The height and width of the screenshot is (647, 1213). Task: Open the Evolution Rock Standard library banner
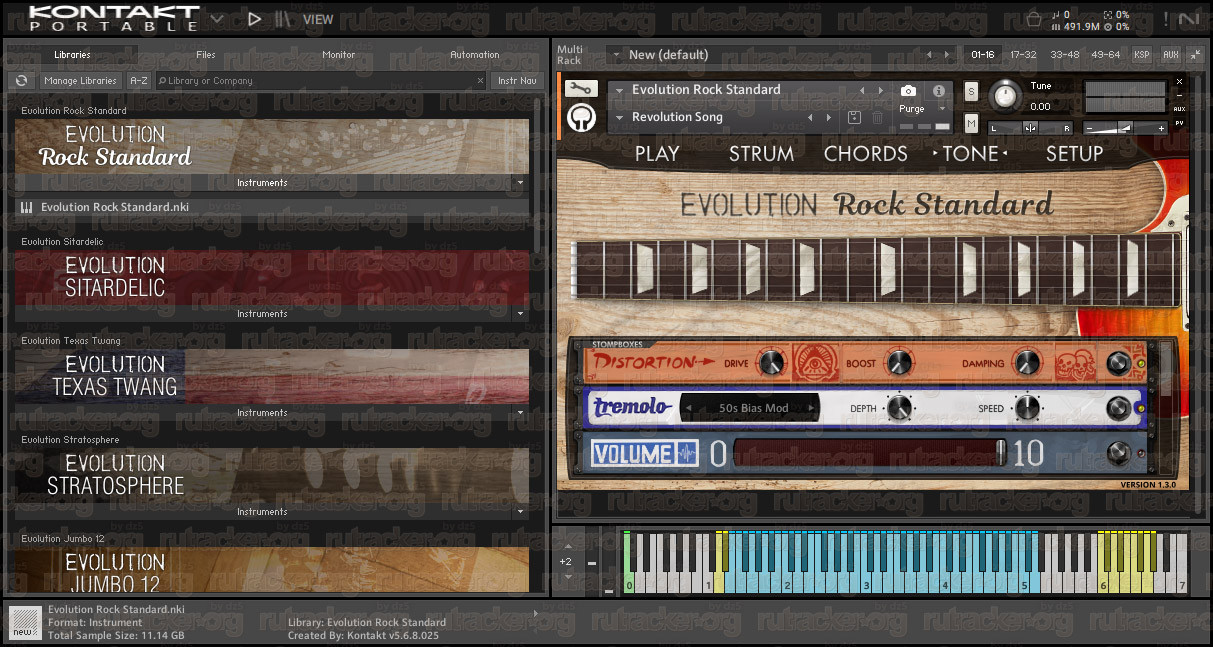pos(272,147)
